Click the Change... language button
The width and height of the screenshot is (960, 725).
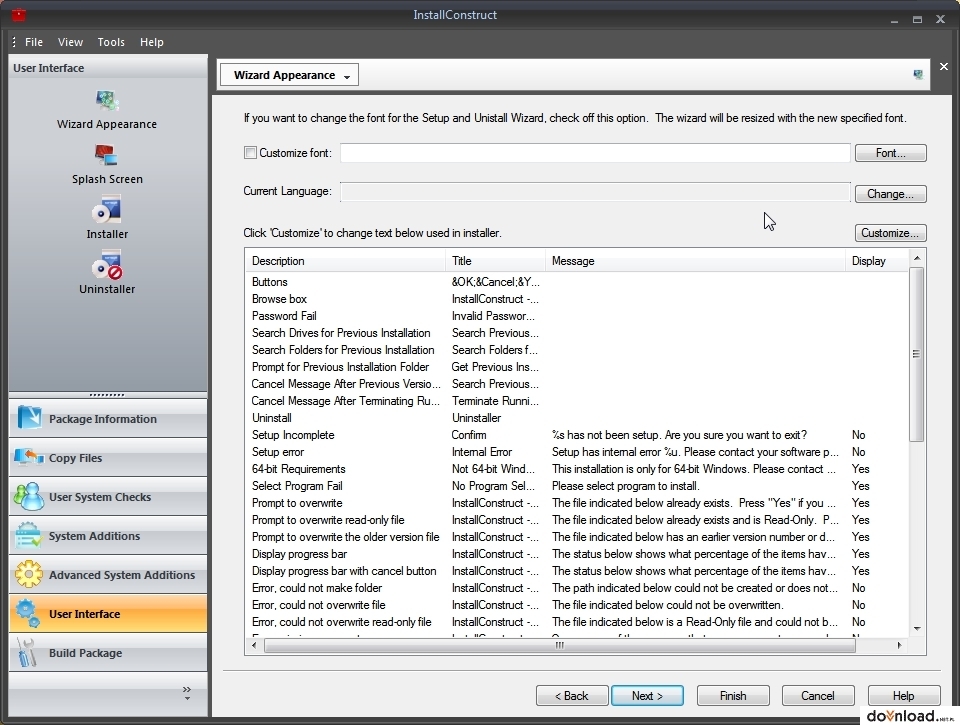coord(890,194)
